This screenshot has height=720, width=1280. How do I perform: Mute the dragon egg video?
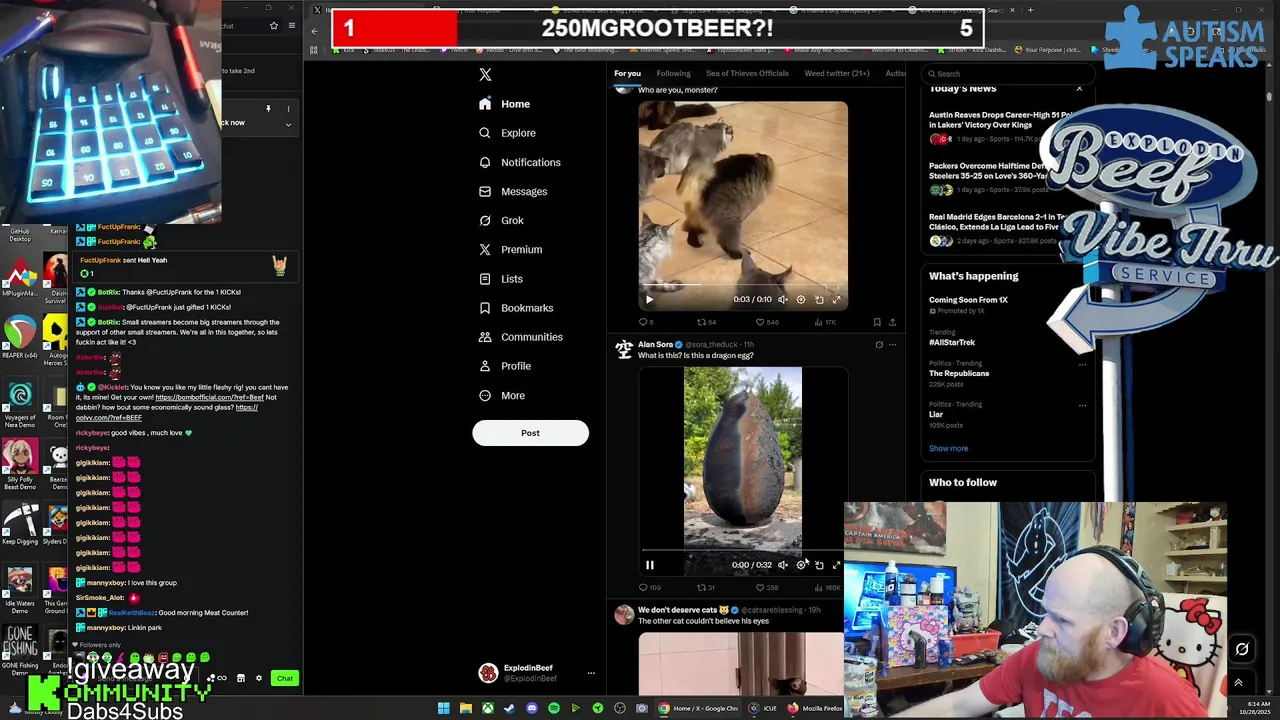pyautogui.click(x=783, y=565)
